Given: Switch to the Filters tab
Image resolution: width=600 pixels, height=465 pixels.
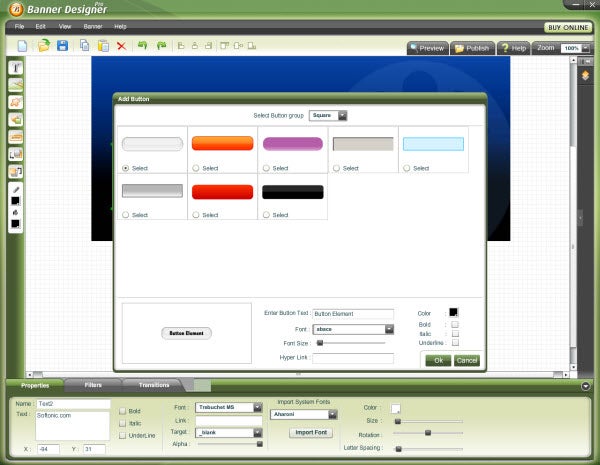Looking at the screenshot, I should pyautogui.click(x=93, y=385).
